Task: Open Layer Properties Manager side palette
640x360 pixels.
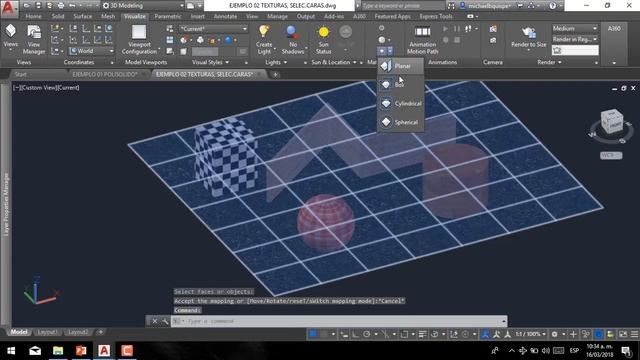Action: click(x=6, y=204)
